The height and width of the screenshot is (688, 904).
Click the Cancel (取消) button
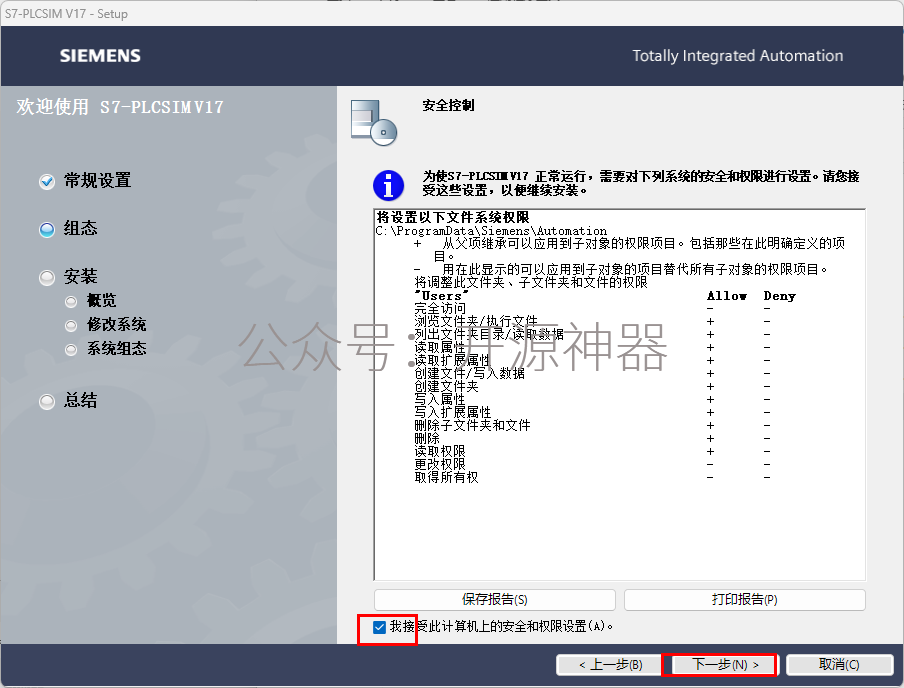click(x=839, y=664)
